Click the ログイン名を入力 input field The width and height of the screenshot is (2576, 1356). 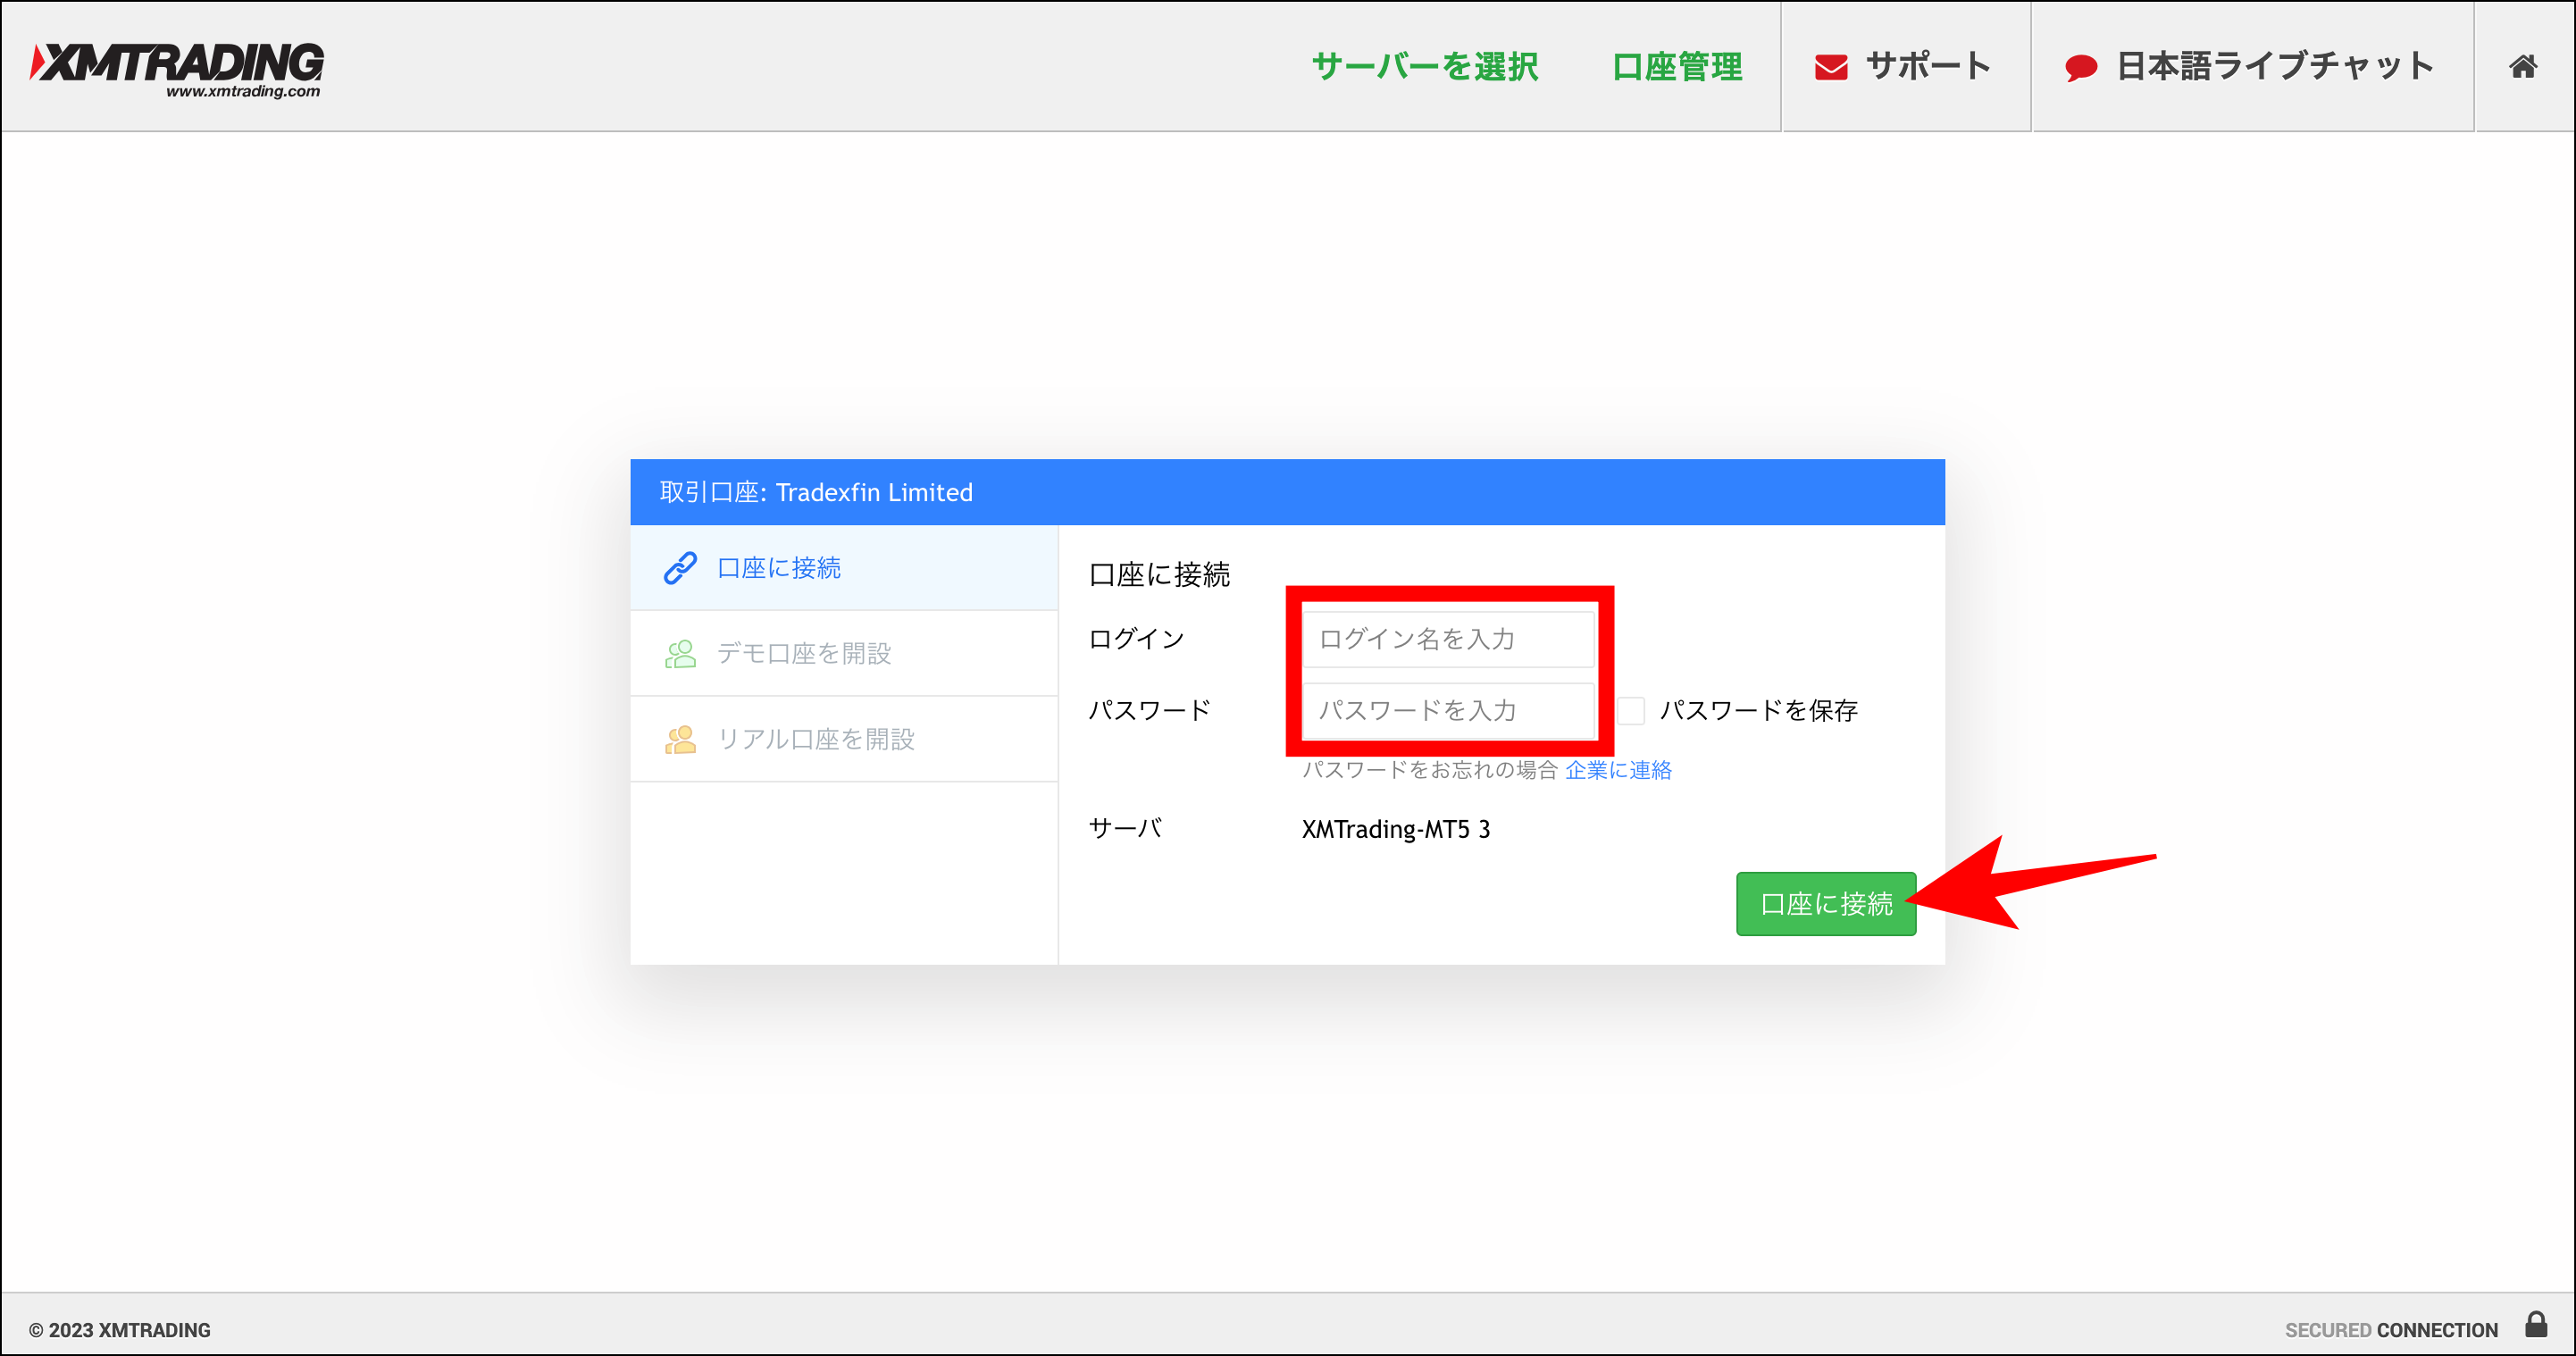click(1447, 638)
